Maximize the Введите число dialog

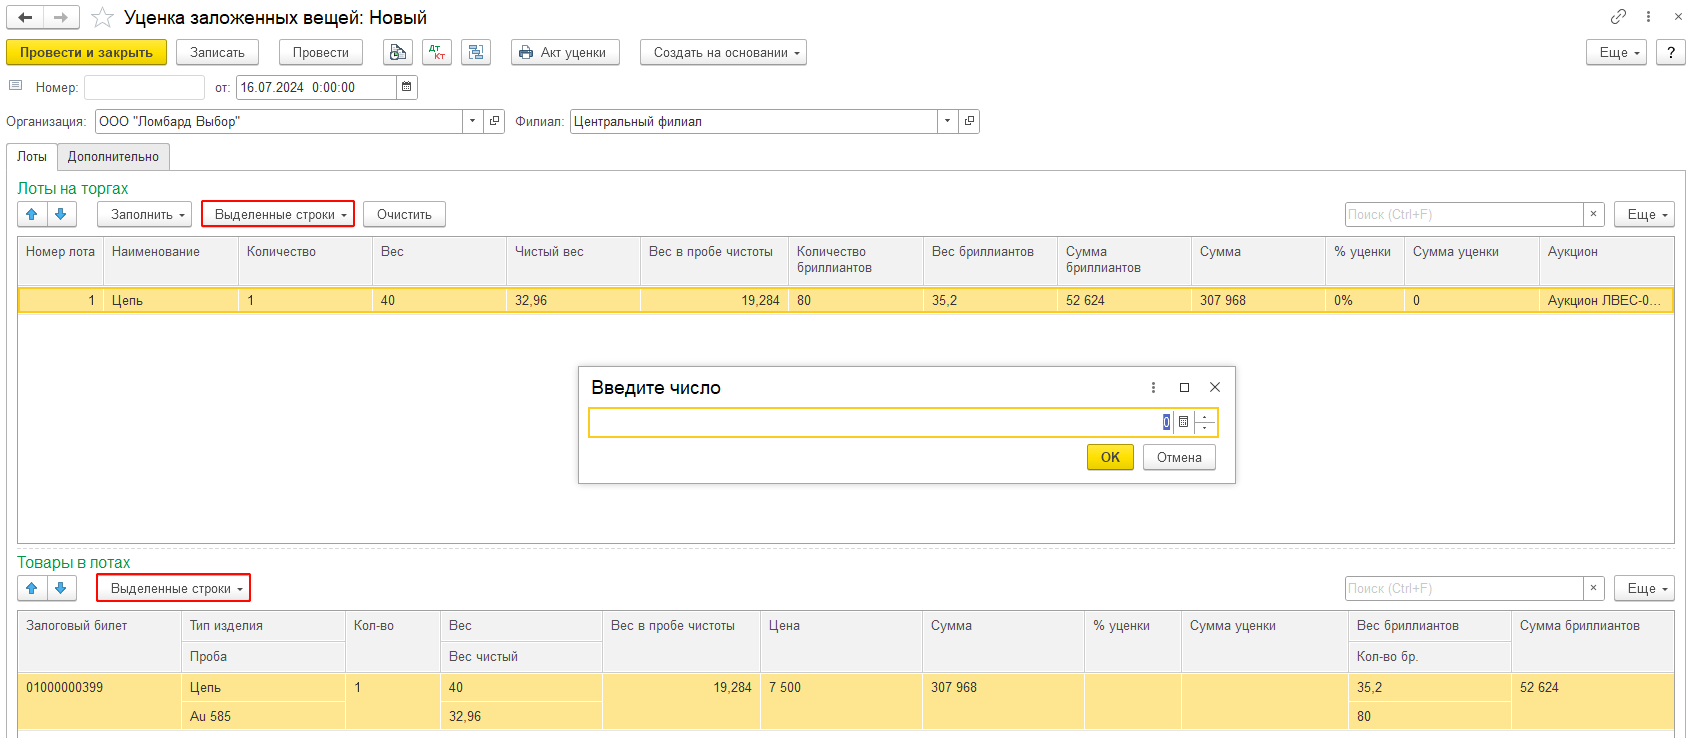tap(1184, 387)
